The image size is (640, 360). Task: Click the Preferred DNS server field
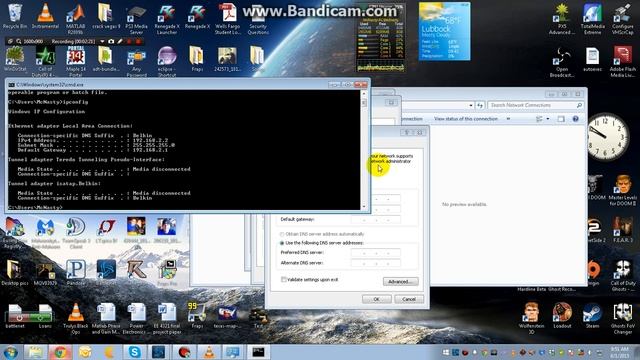coord(376,253)
